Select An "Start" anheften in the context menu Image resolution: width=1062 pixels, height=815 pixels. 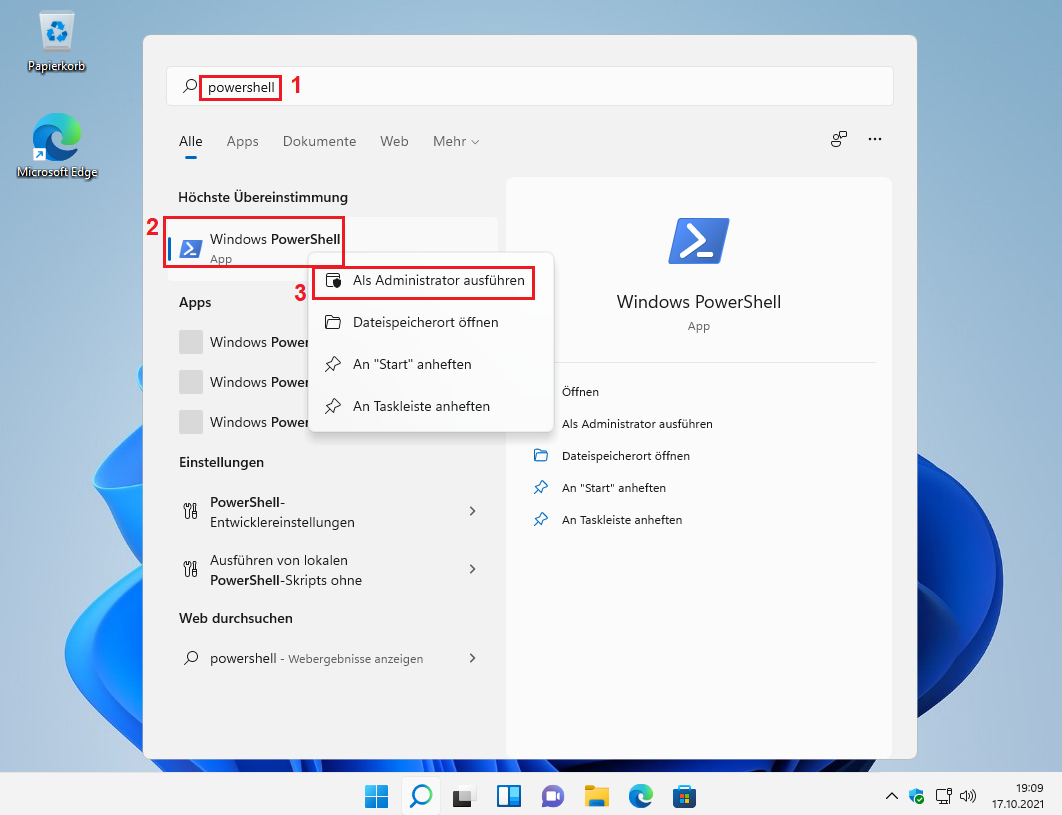tap(412, 364)
